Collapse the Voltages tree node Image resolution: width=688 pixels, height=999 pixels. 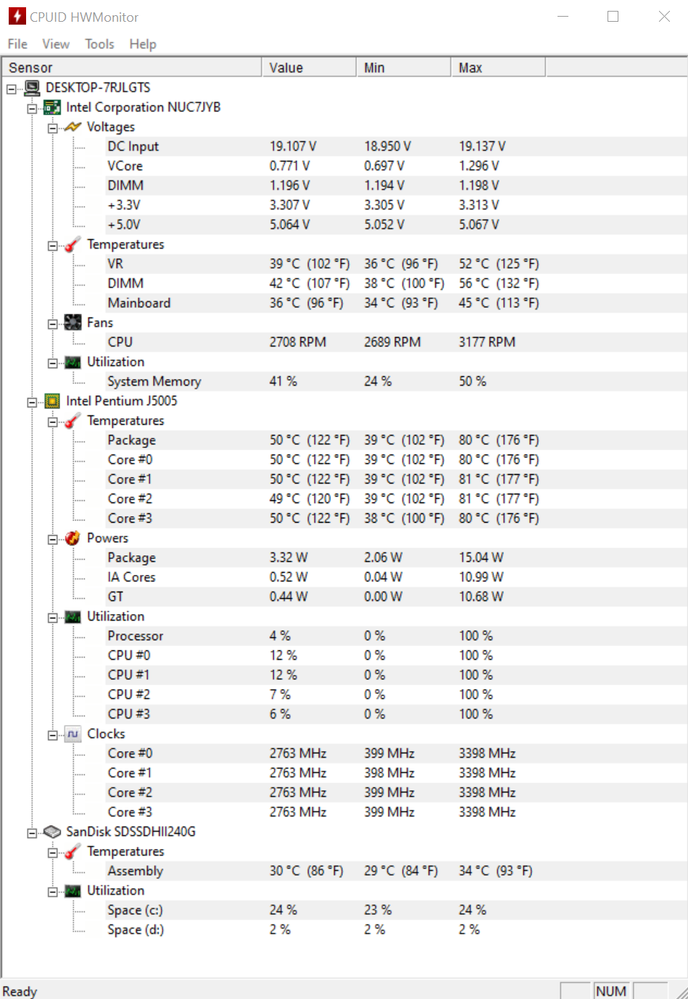[52, 128]
